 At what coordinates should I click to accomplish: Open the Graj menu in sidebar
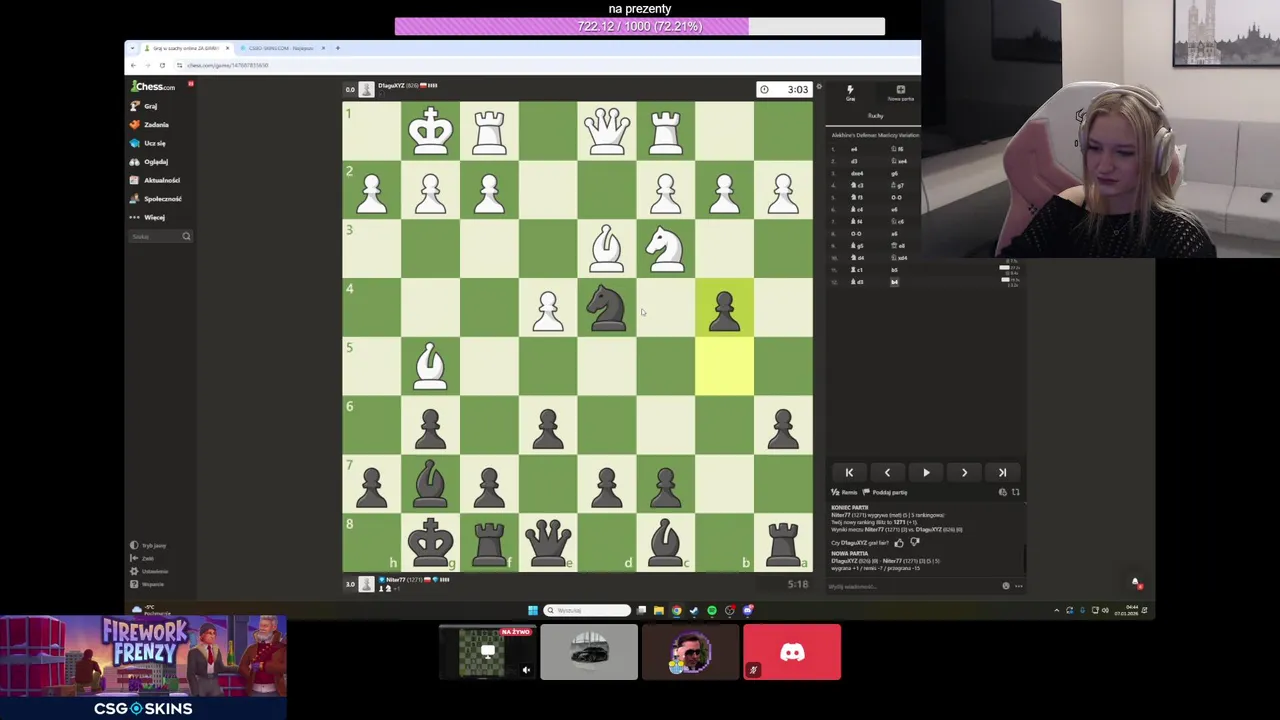click(x=144, y=106)
